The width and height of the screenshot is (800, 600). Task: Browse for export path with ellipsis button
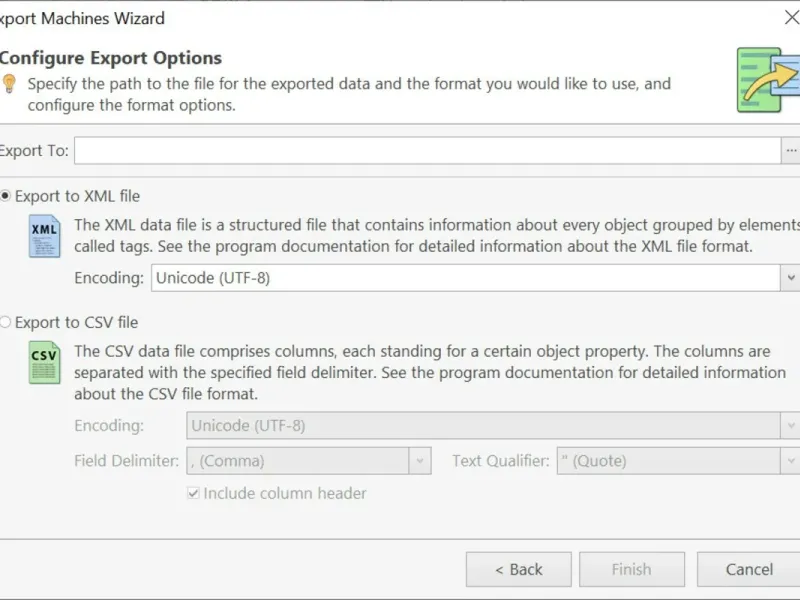[x=791, y=150]
